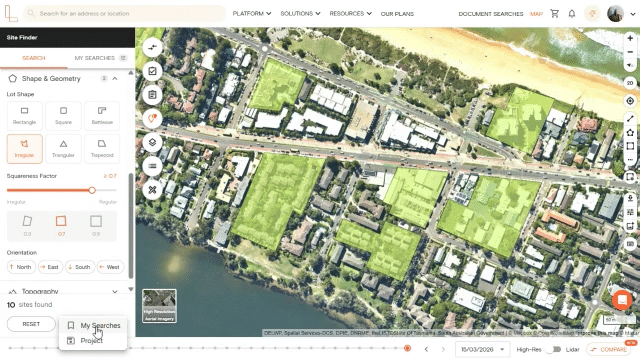Open the user profile avatar

pyautogui.click(x=615, y=13)
